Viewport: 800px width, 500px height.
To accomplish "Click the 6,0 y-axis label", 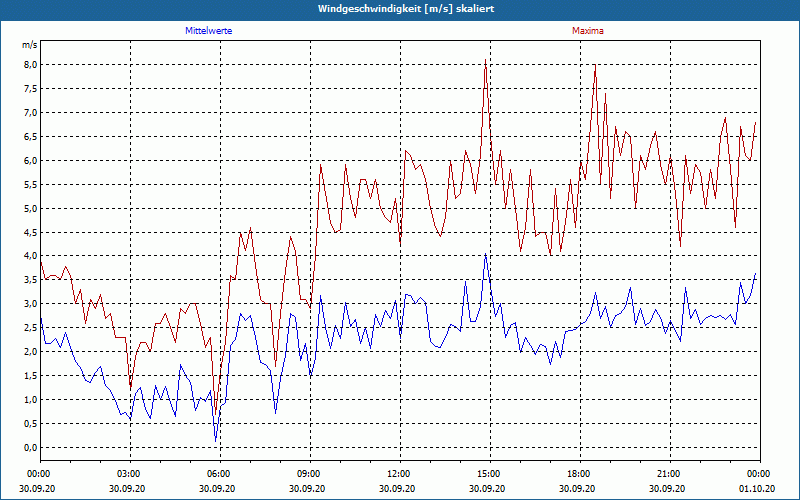I will point(29,160).
